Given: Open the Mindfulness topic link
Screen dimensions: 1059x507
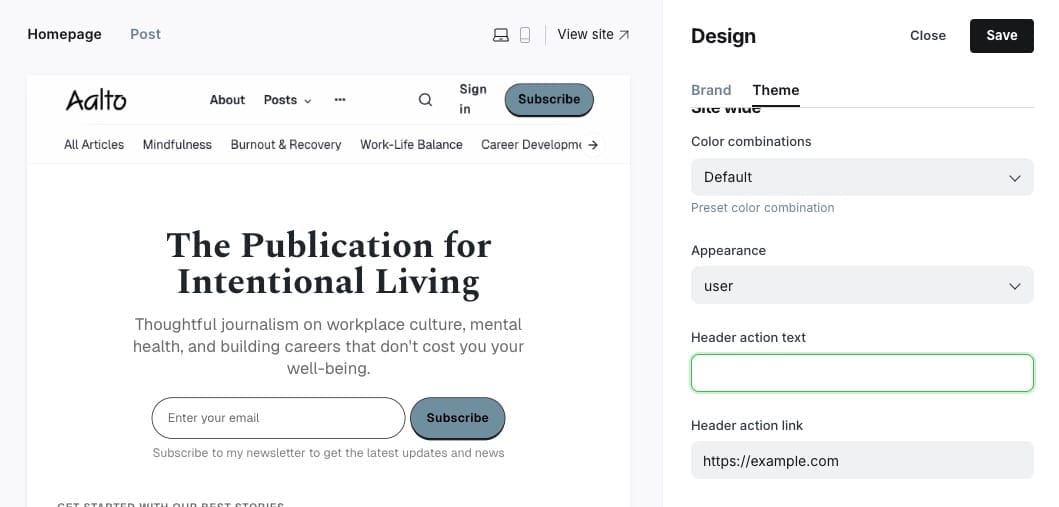Looking at the screenshot, I should click(177, 145).
